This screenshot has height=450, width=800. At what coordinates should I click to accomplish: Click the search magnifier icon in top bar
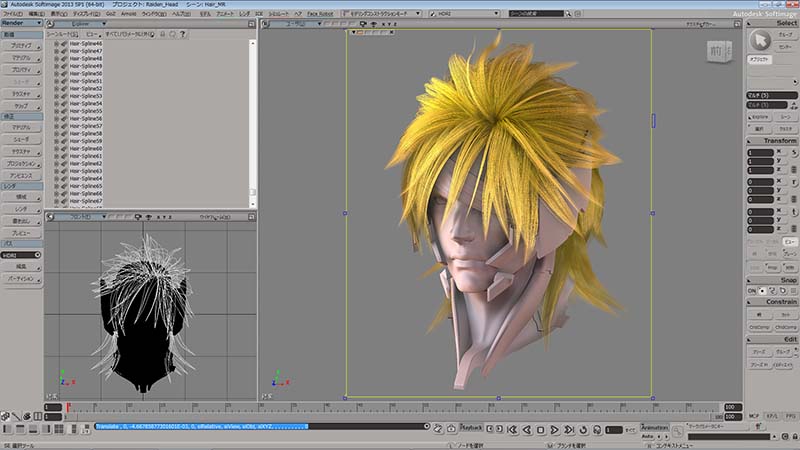click(568, 14)
